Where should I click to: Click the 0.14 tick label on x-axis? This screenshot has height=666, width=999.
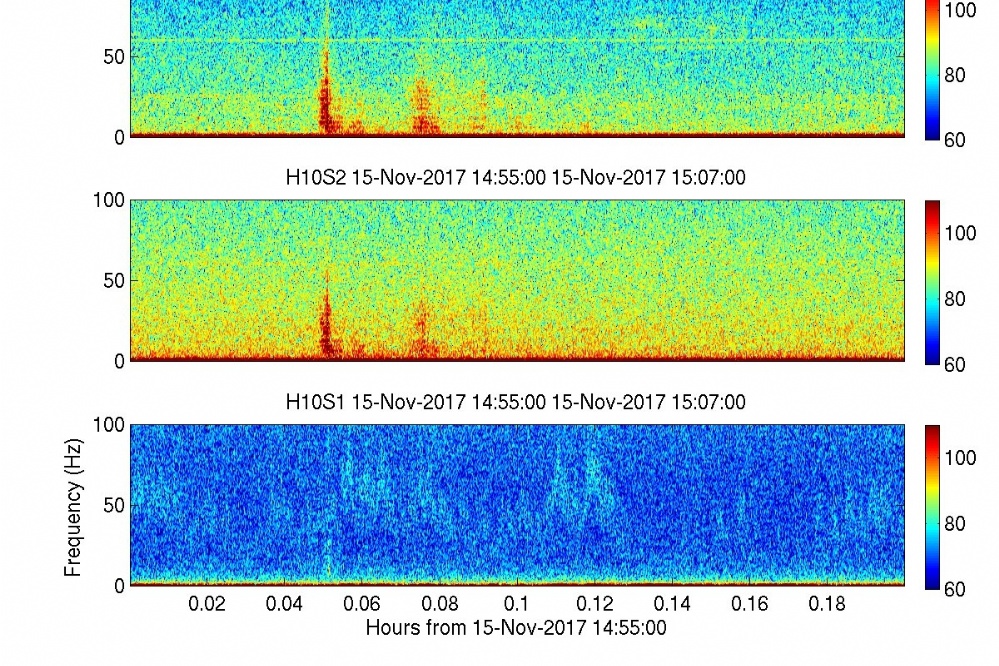point(671,605)
